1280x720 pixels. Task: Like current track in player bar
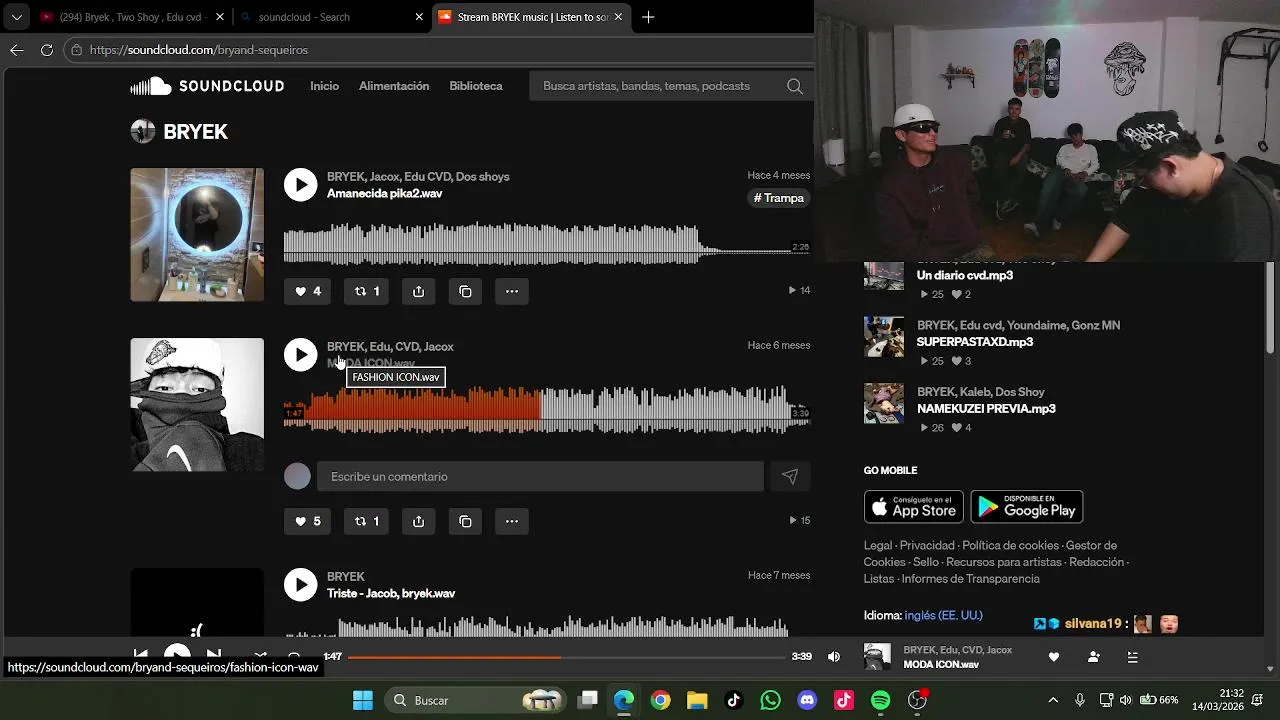click(x=1053, y=657)
